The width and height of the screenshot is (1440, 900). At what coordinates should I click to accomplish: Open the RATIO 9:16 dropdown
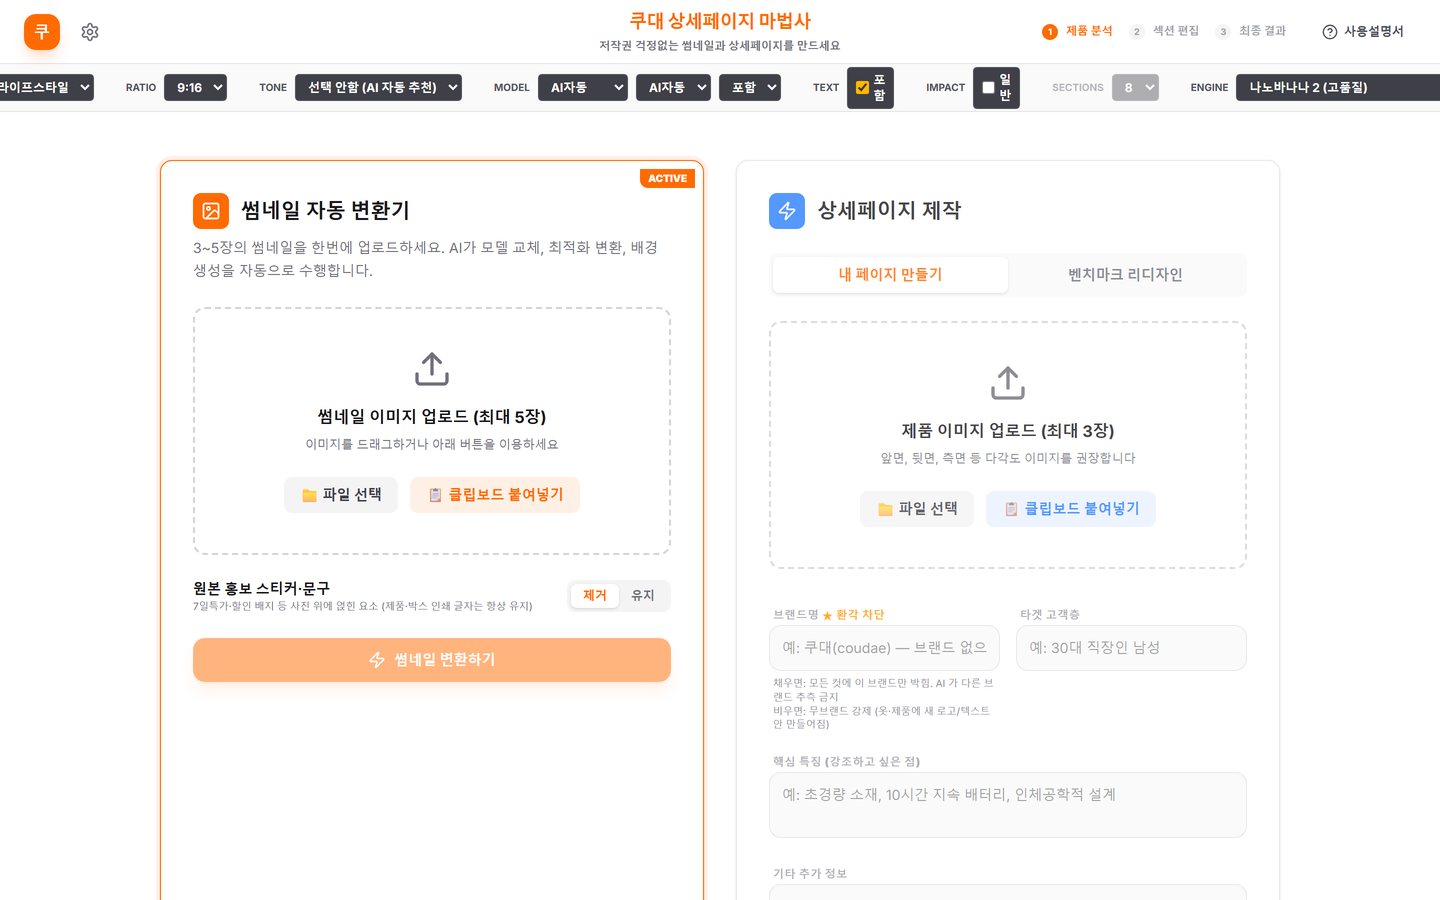[x=195, y=88]
